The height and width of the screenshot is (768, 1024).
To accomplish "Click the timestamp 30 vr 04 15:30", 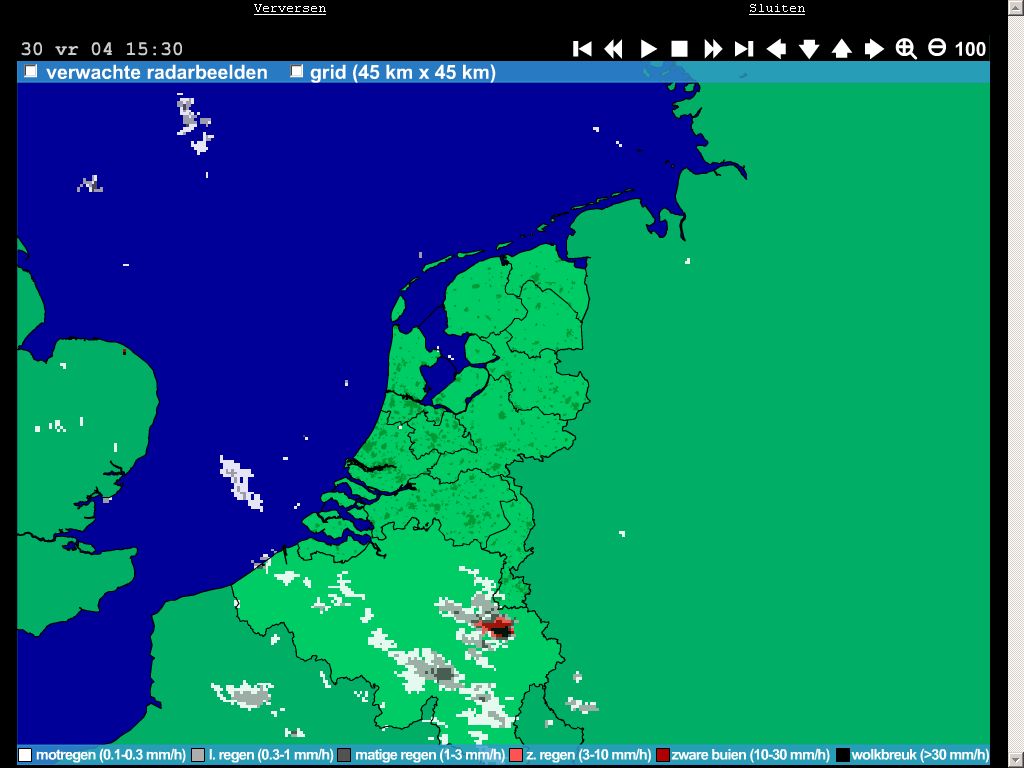I will (x=102, y=49).
